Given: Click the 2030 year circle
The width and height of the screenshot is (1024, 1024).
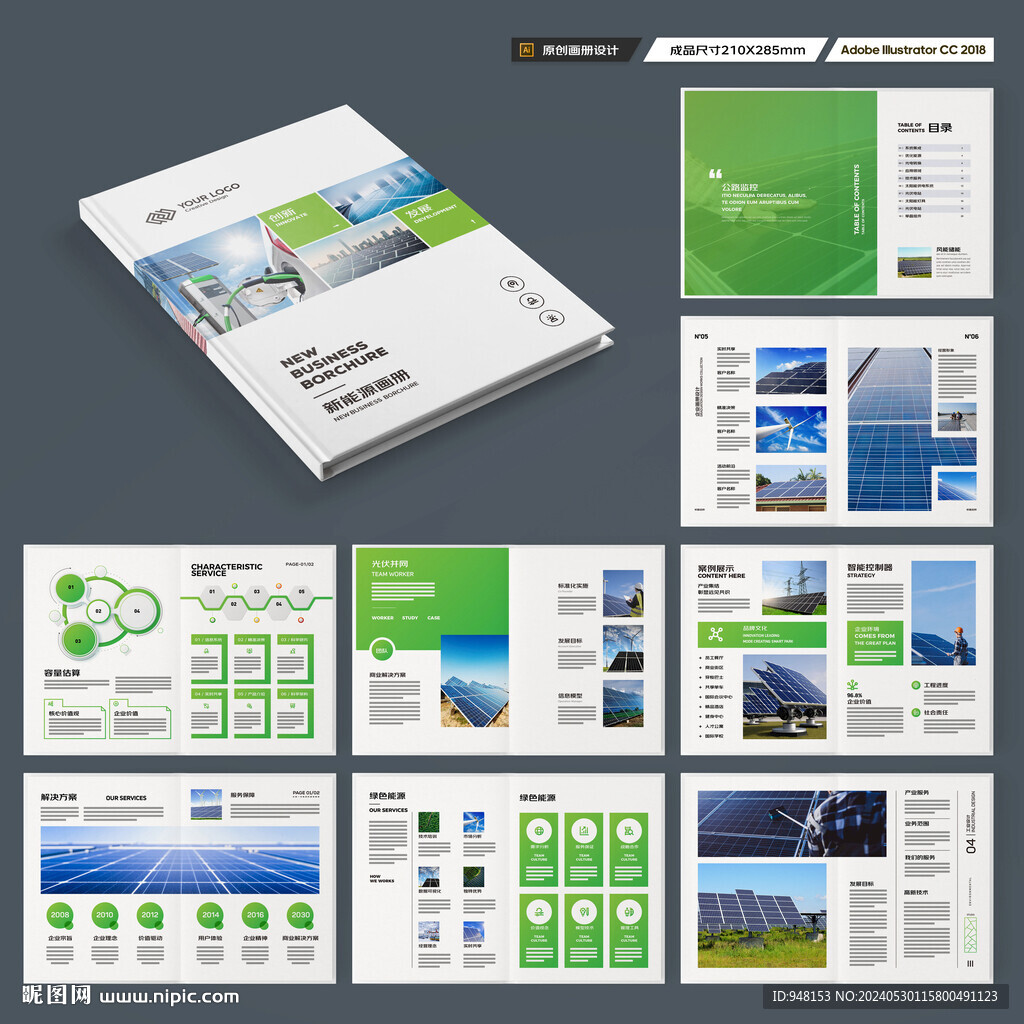Looking at the screenshot, I should pos(300,915).
